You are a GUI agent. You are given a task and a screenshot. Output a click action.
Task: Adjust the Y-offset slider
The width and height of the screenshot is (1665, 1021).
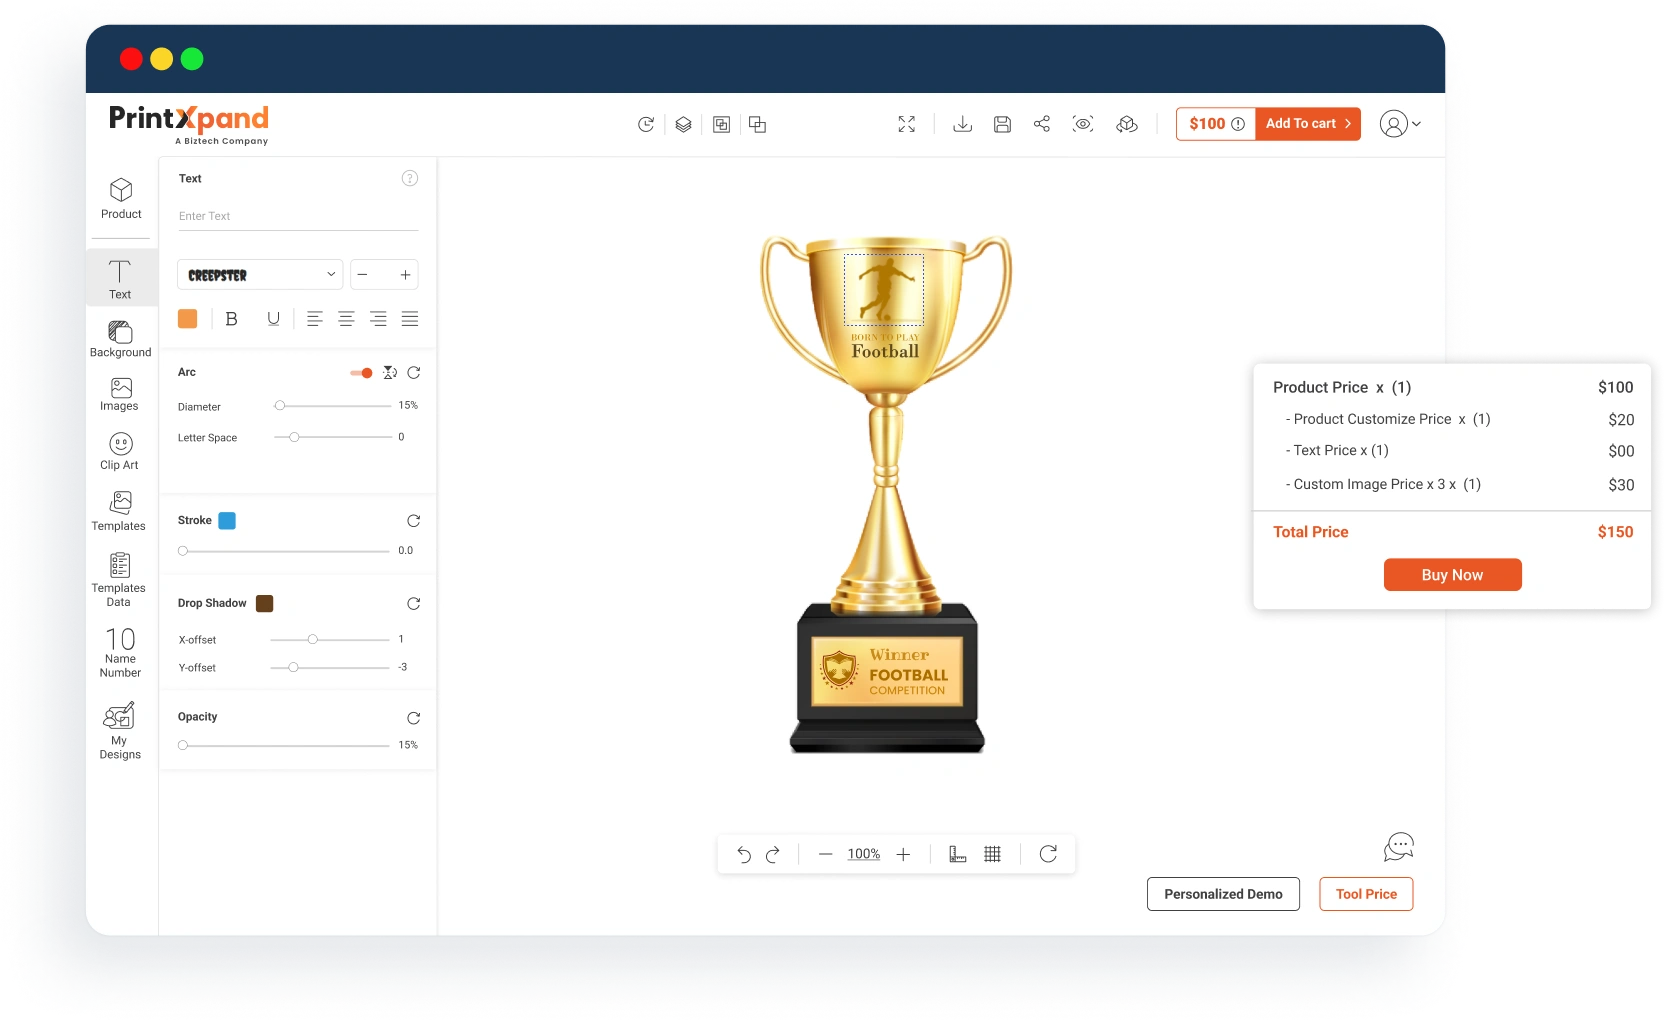coord(330,667)
